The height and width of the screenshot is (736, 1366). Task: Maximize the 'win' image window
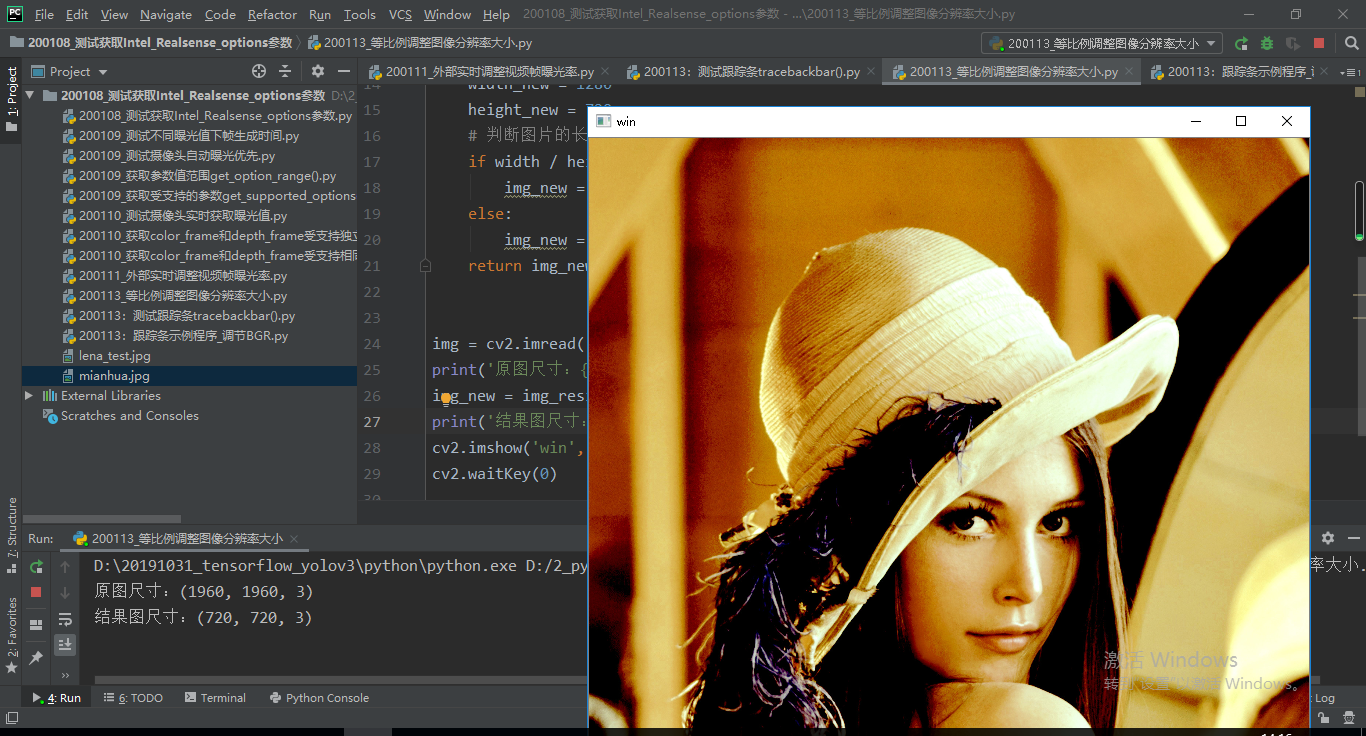point(1241,121)
